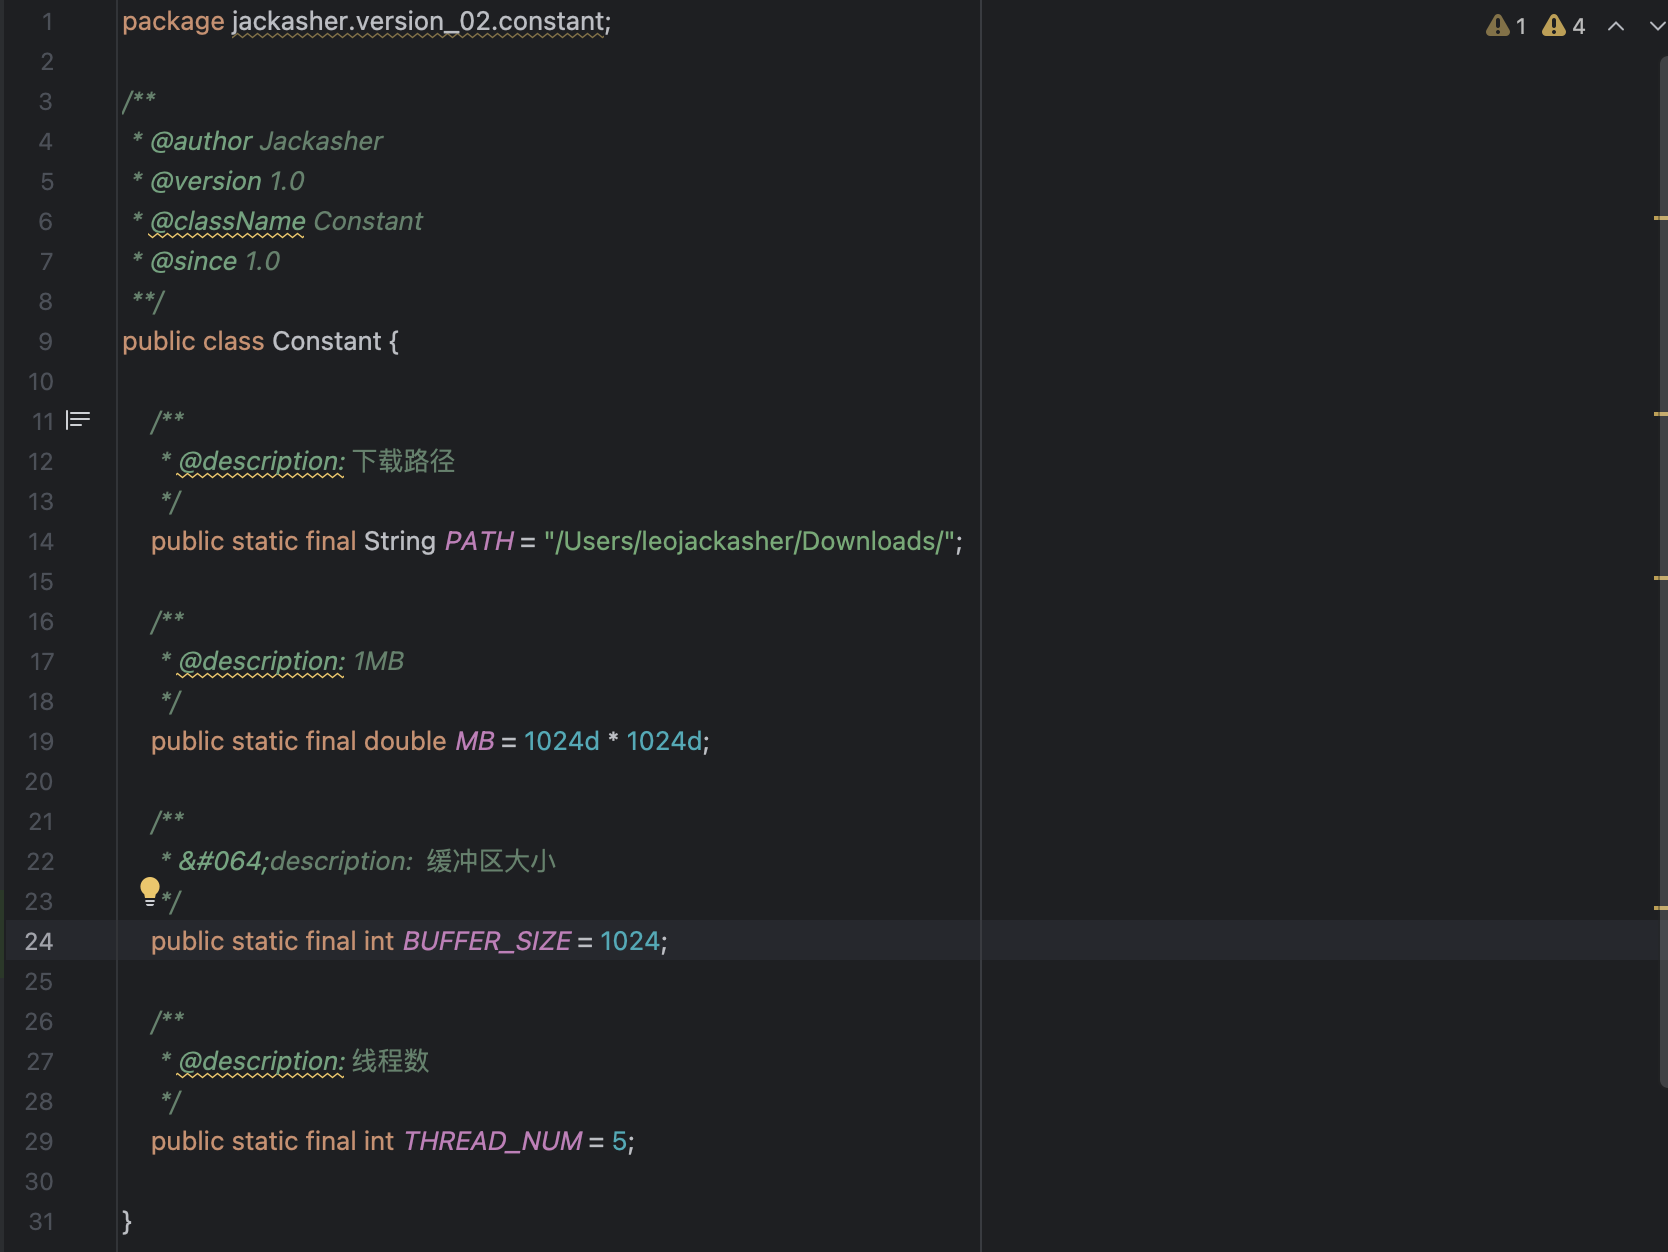The height and width of the screenshot is (1252, 1668).
Task: Click the THREAD_NUM constant name
Action: click(492, 1141)
